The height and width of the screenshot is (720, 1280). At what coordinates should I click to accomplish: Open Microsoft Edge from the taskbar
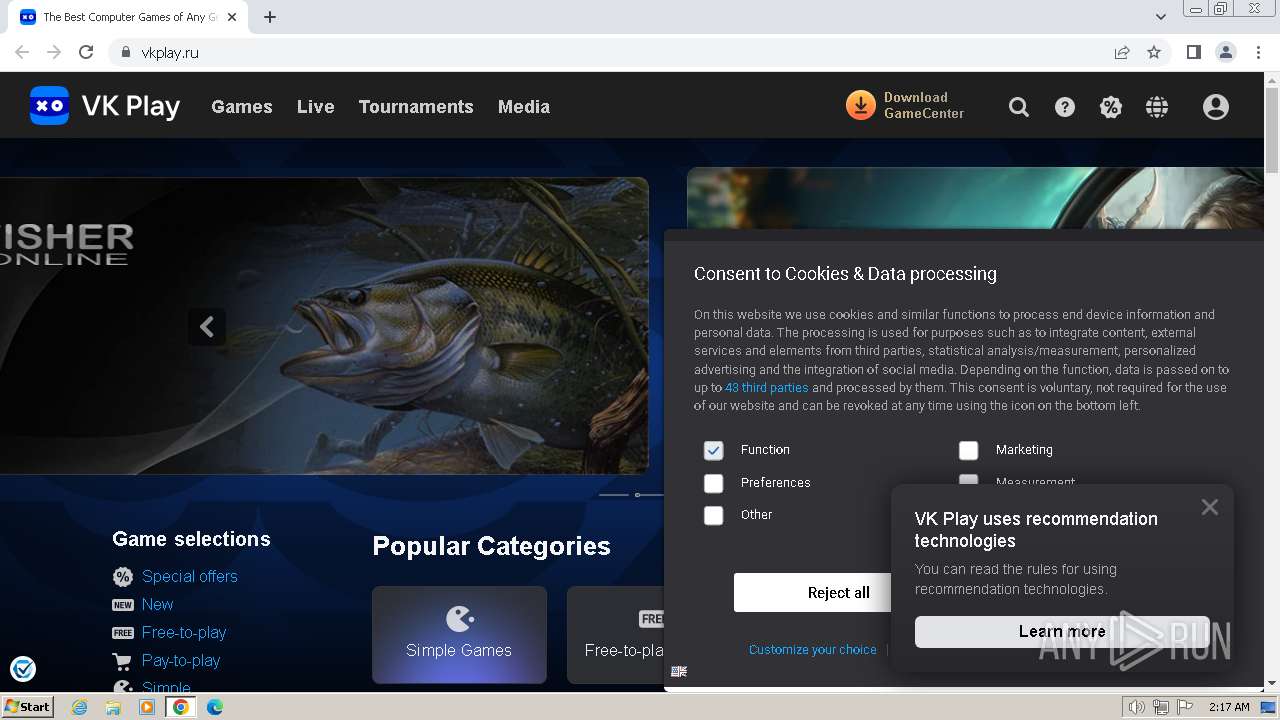pos(214,707)
